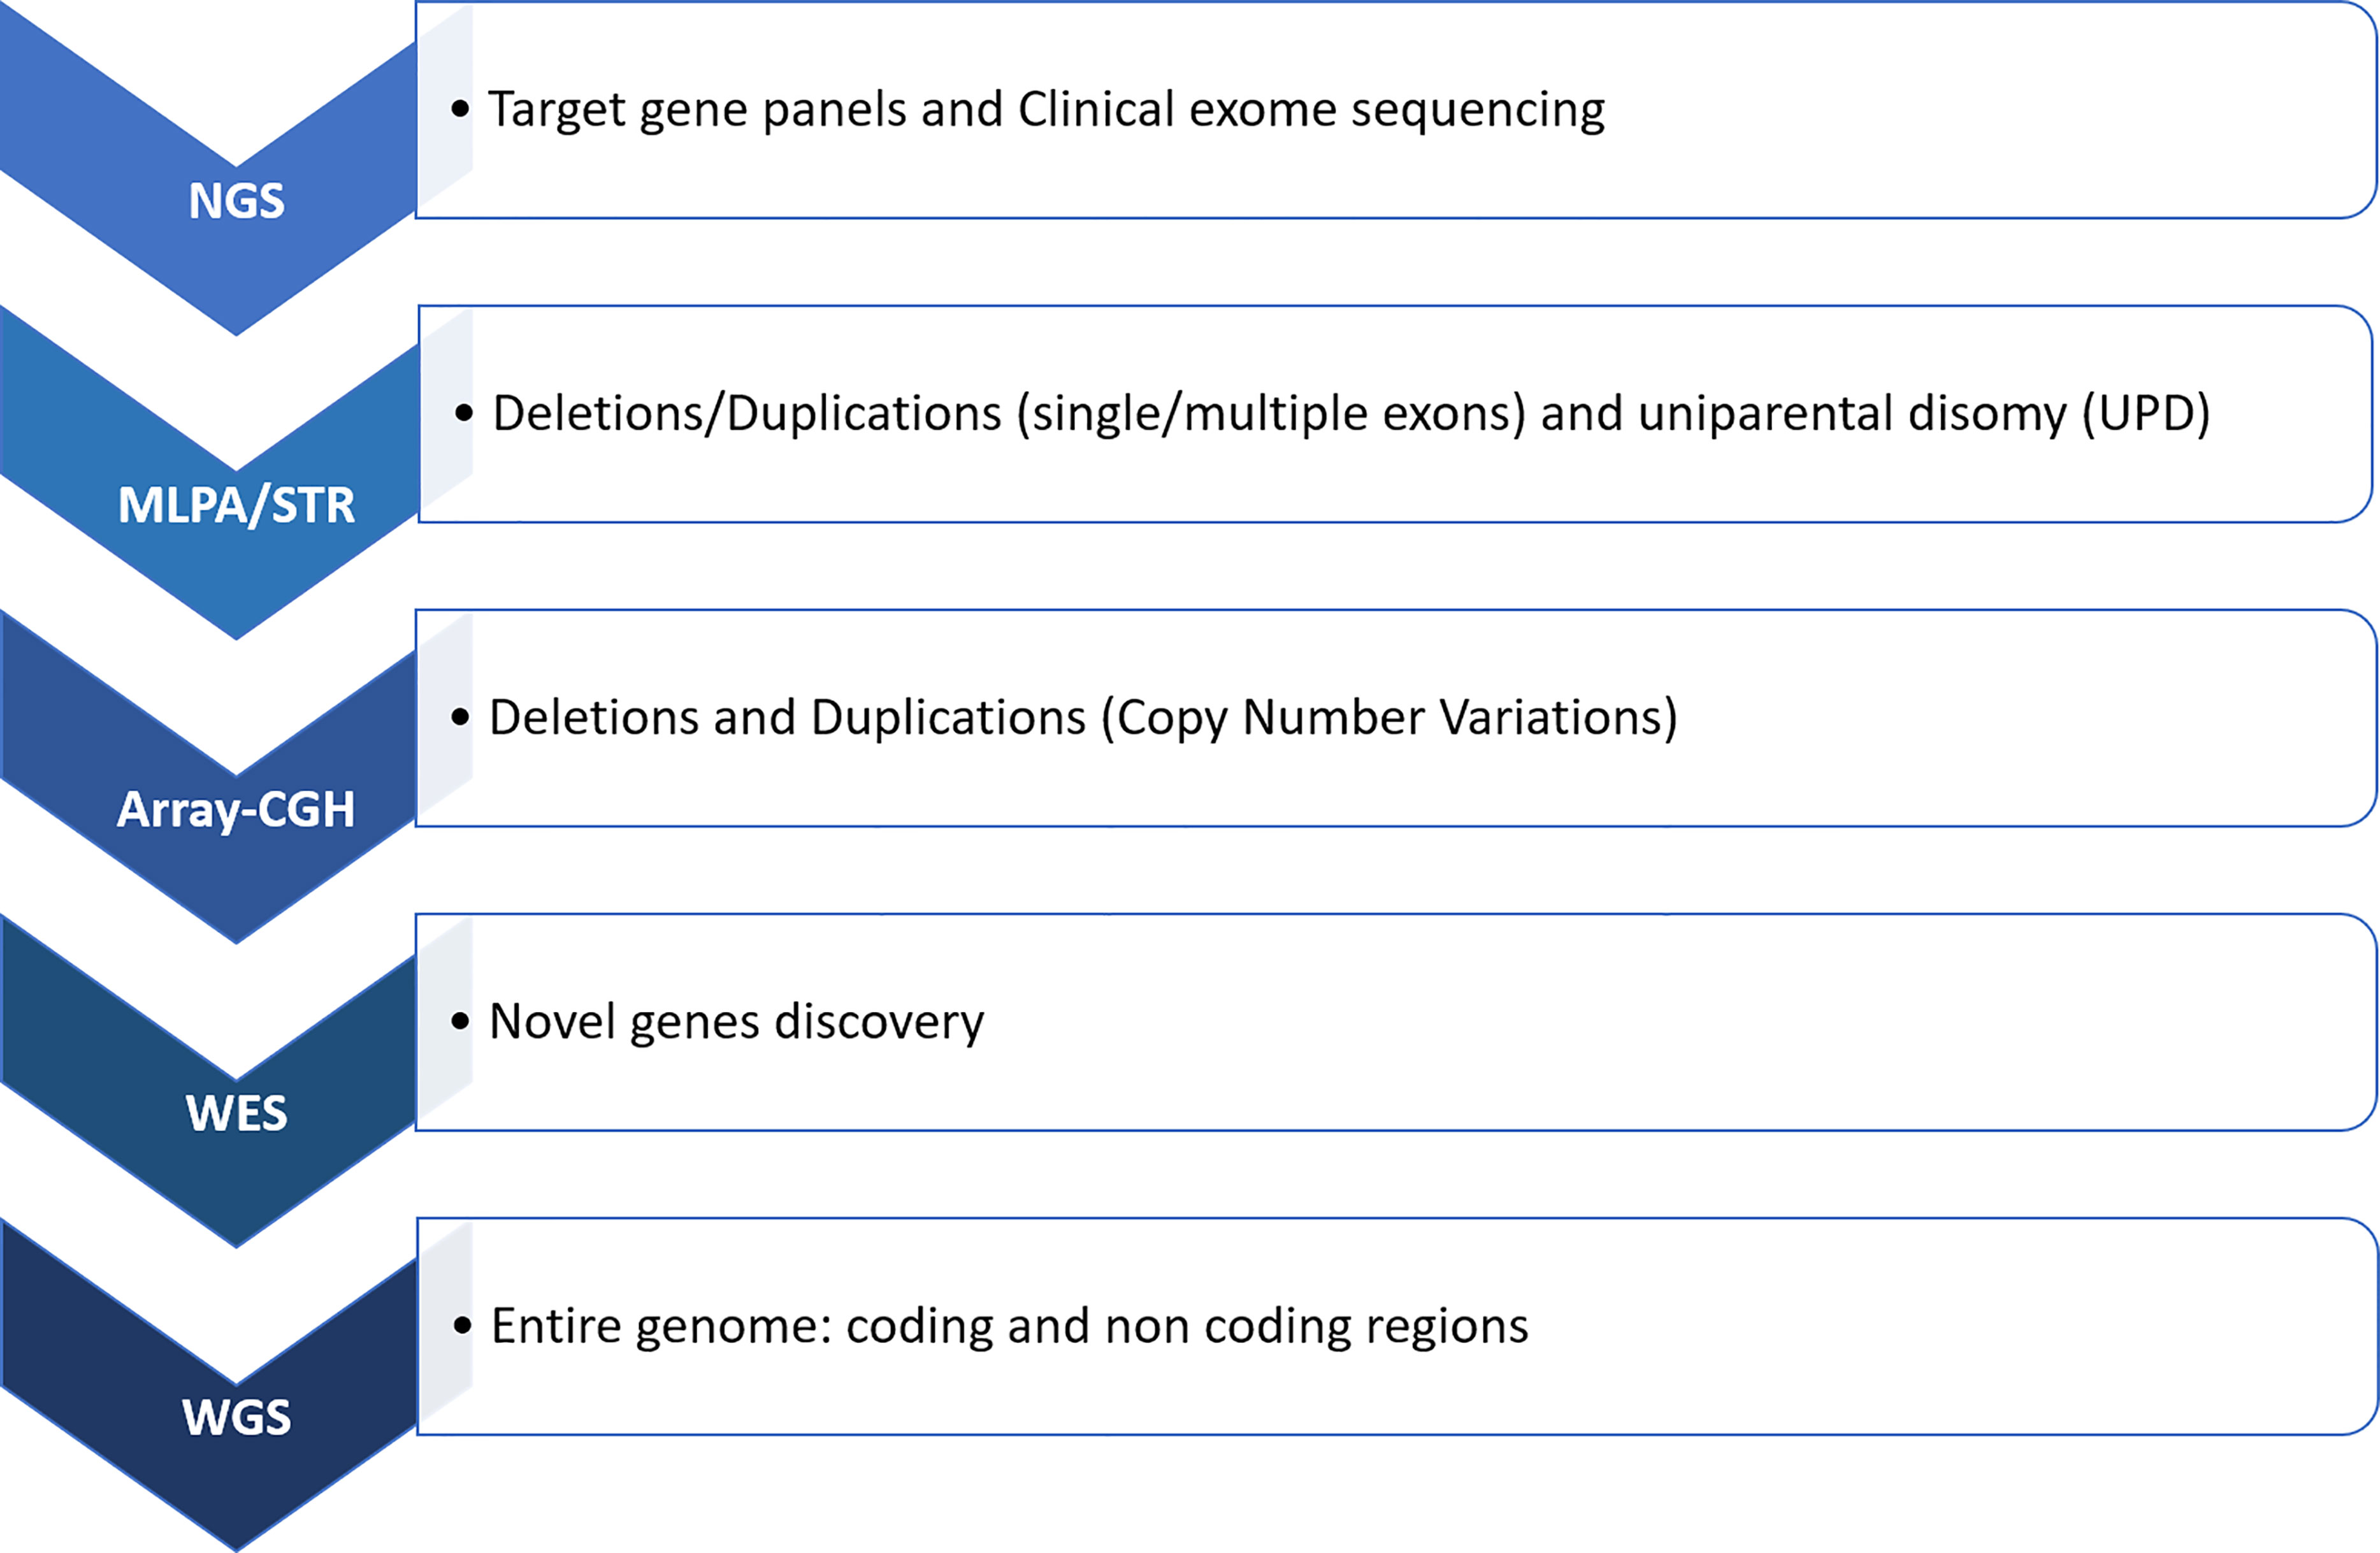Click the Novel genes discovery text
Viewport: 2380px width, 1553px height.
click(x=736, y=1022)
